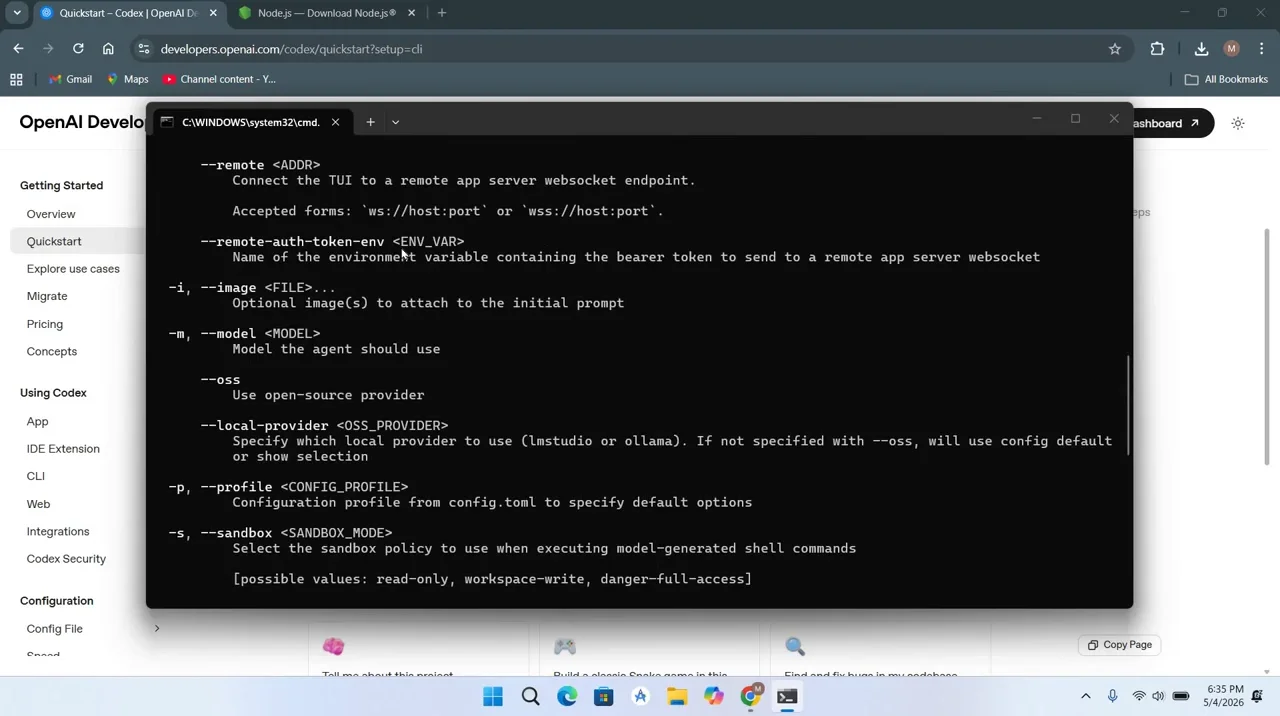Click the OpenAI Developers logo text

82,122
